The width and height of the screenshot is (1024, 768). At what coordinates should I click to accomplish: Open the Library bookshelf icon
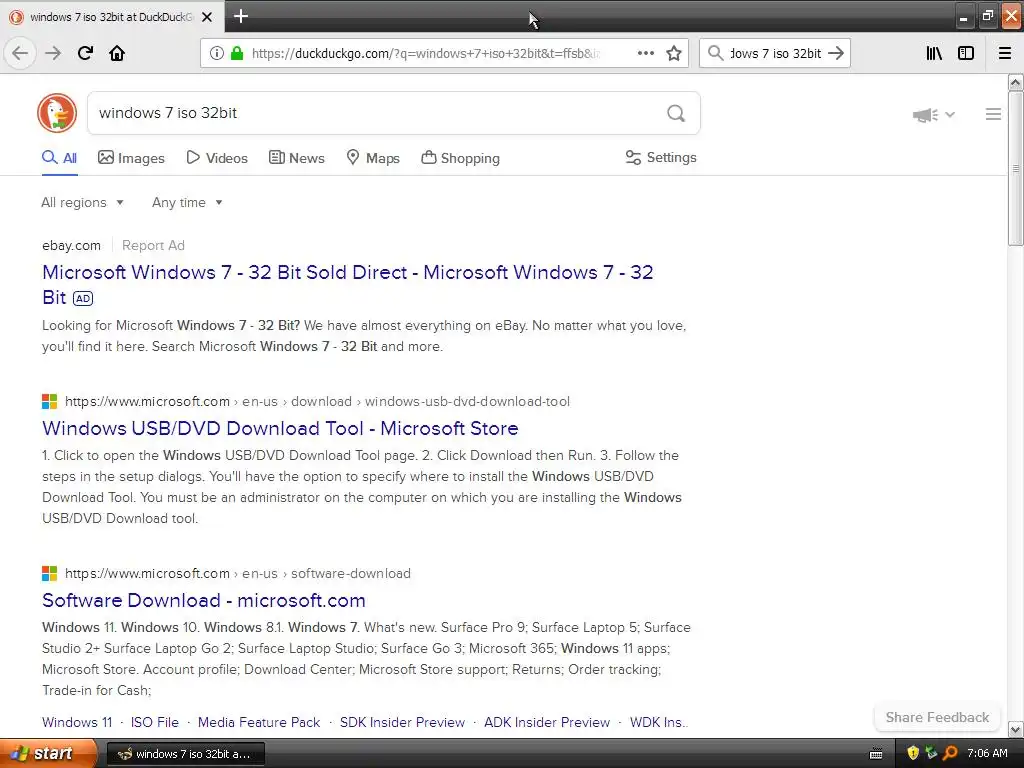tap(934, 53)
